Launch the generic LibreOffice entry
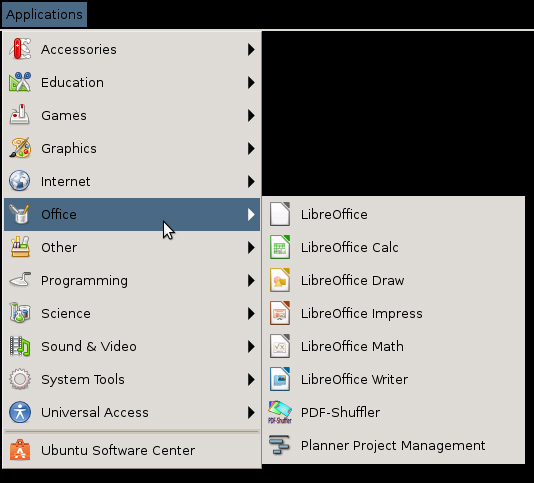Image resolution: width=534 pixels, height=483 pixels. coord(393,214)
